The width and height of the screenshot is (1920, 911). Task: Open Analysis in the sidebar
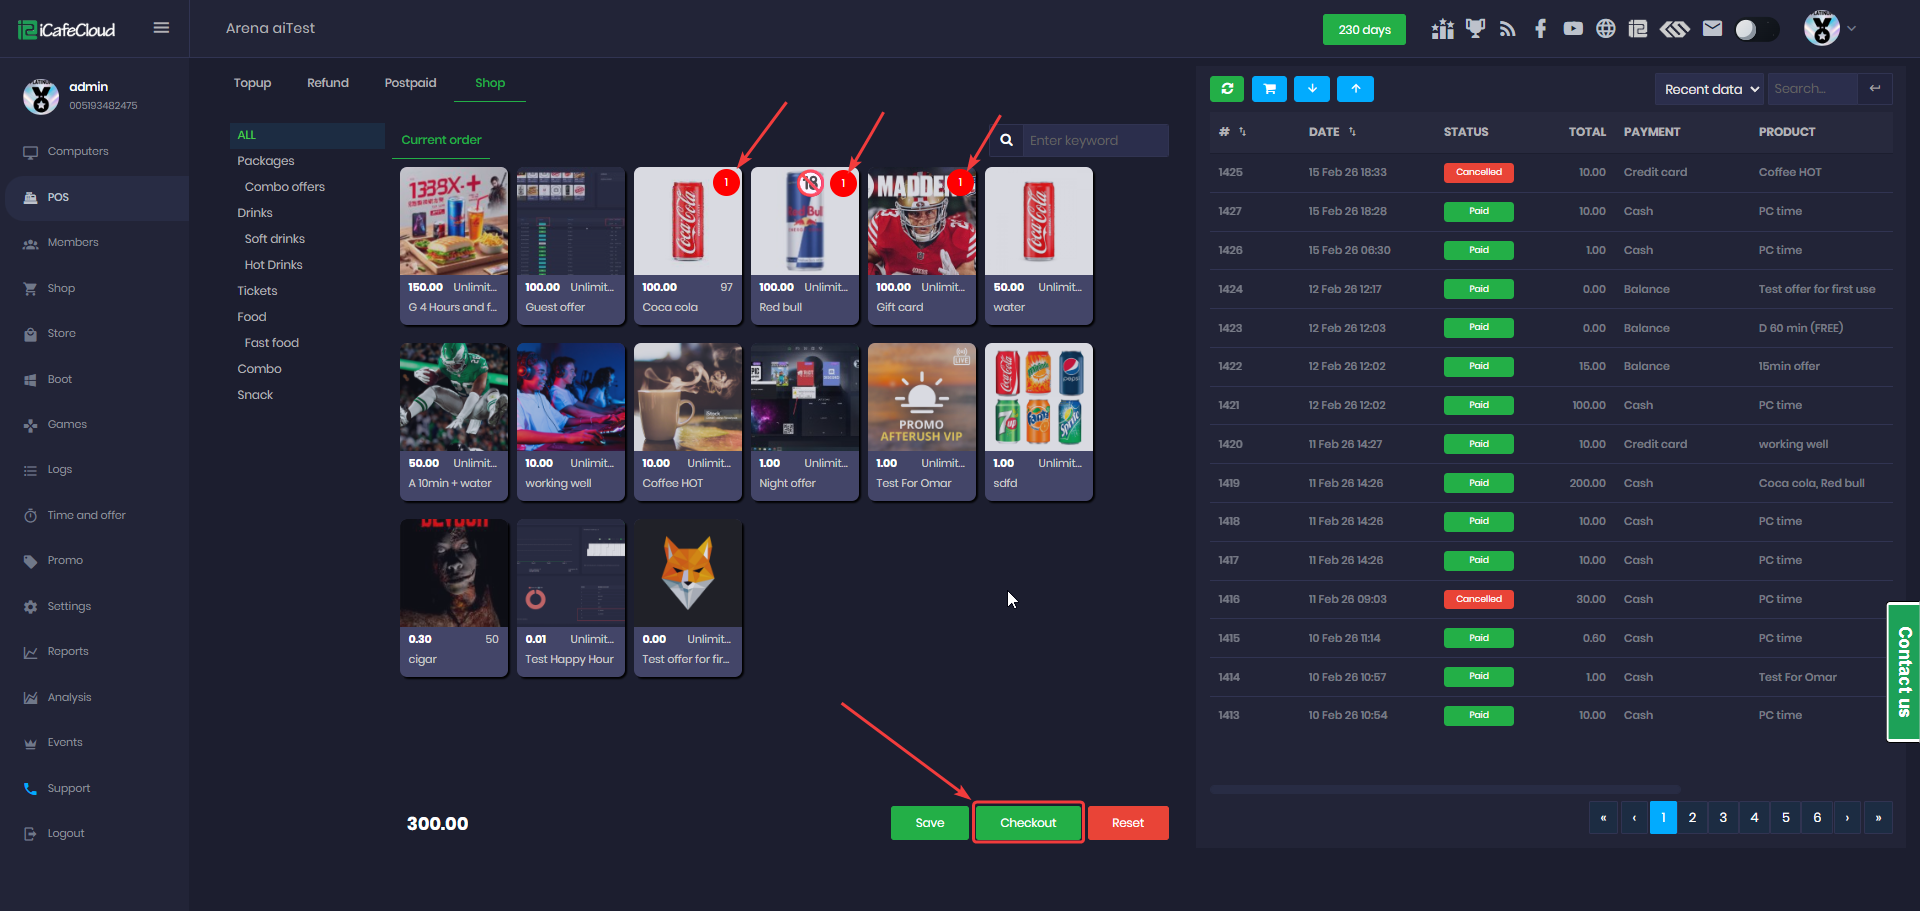[69, 698]
